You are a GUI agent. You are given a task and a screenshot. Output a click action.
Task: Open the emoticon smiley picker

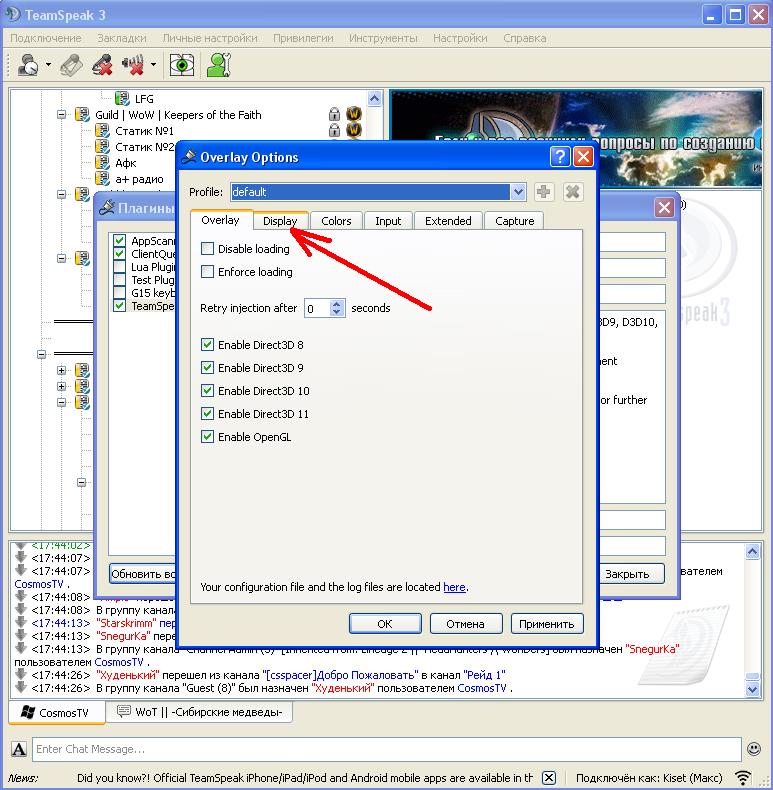click(x=754, y=749)
